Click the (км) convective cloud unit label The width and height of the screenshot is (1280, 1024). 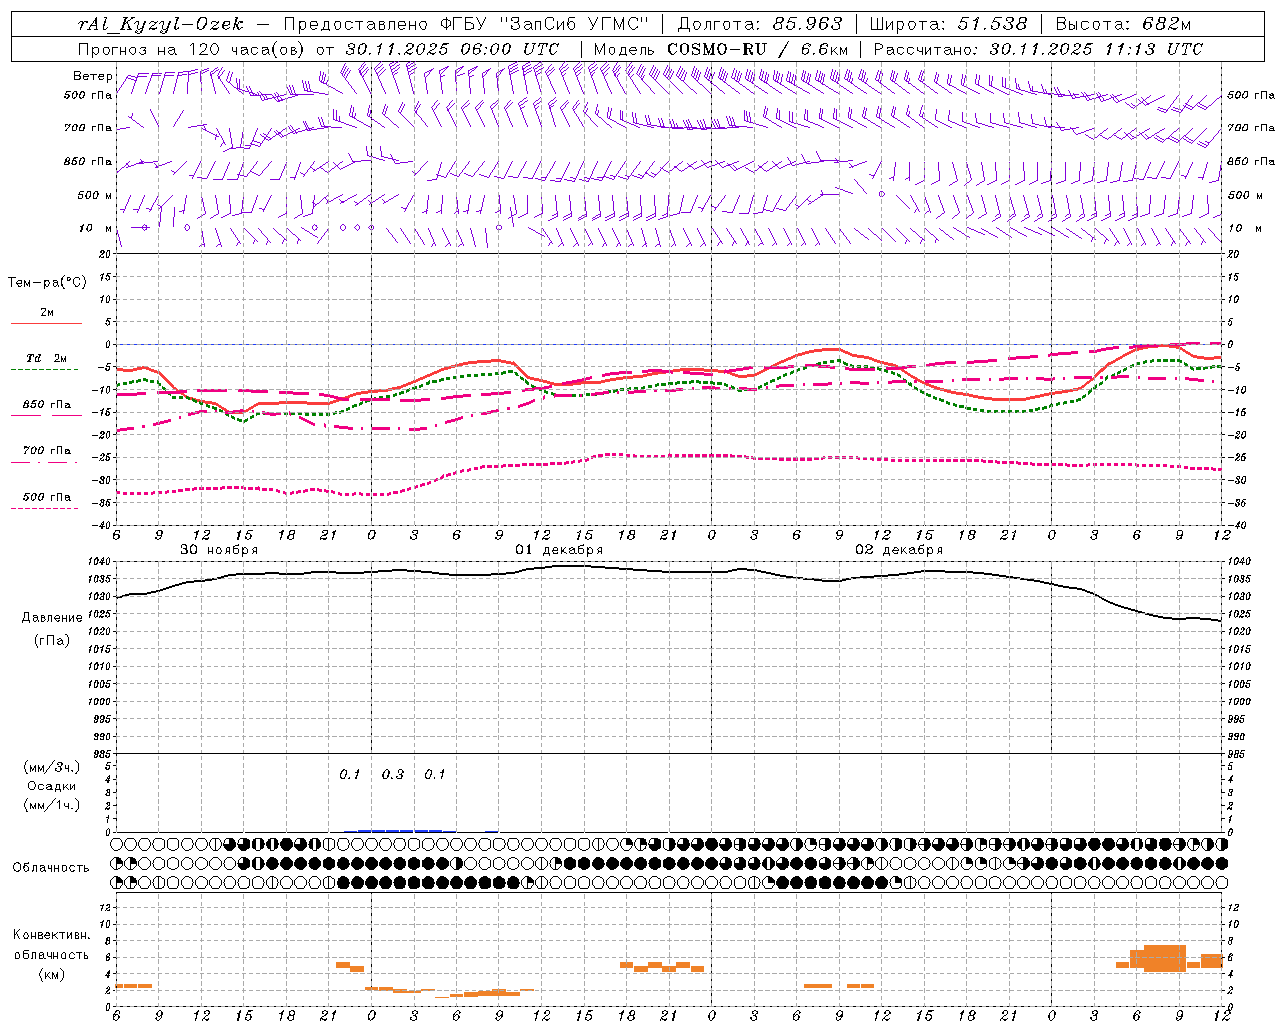coord(52,973)
